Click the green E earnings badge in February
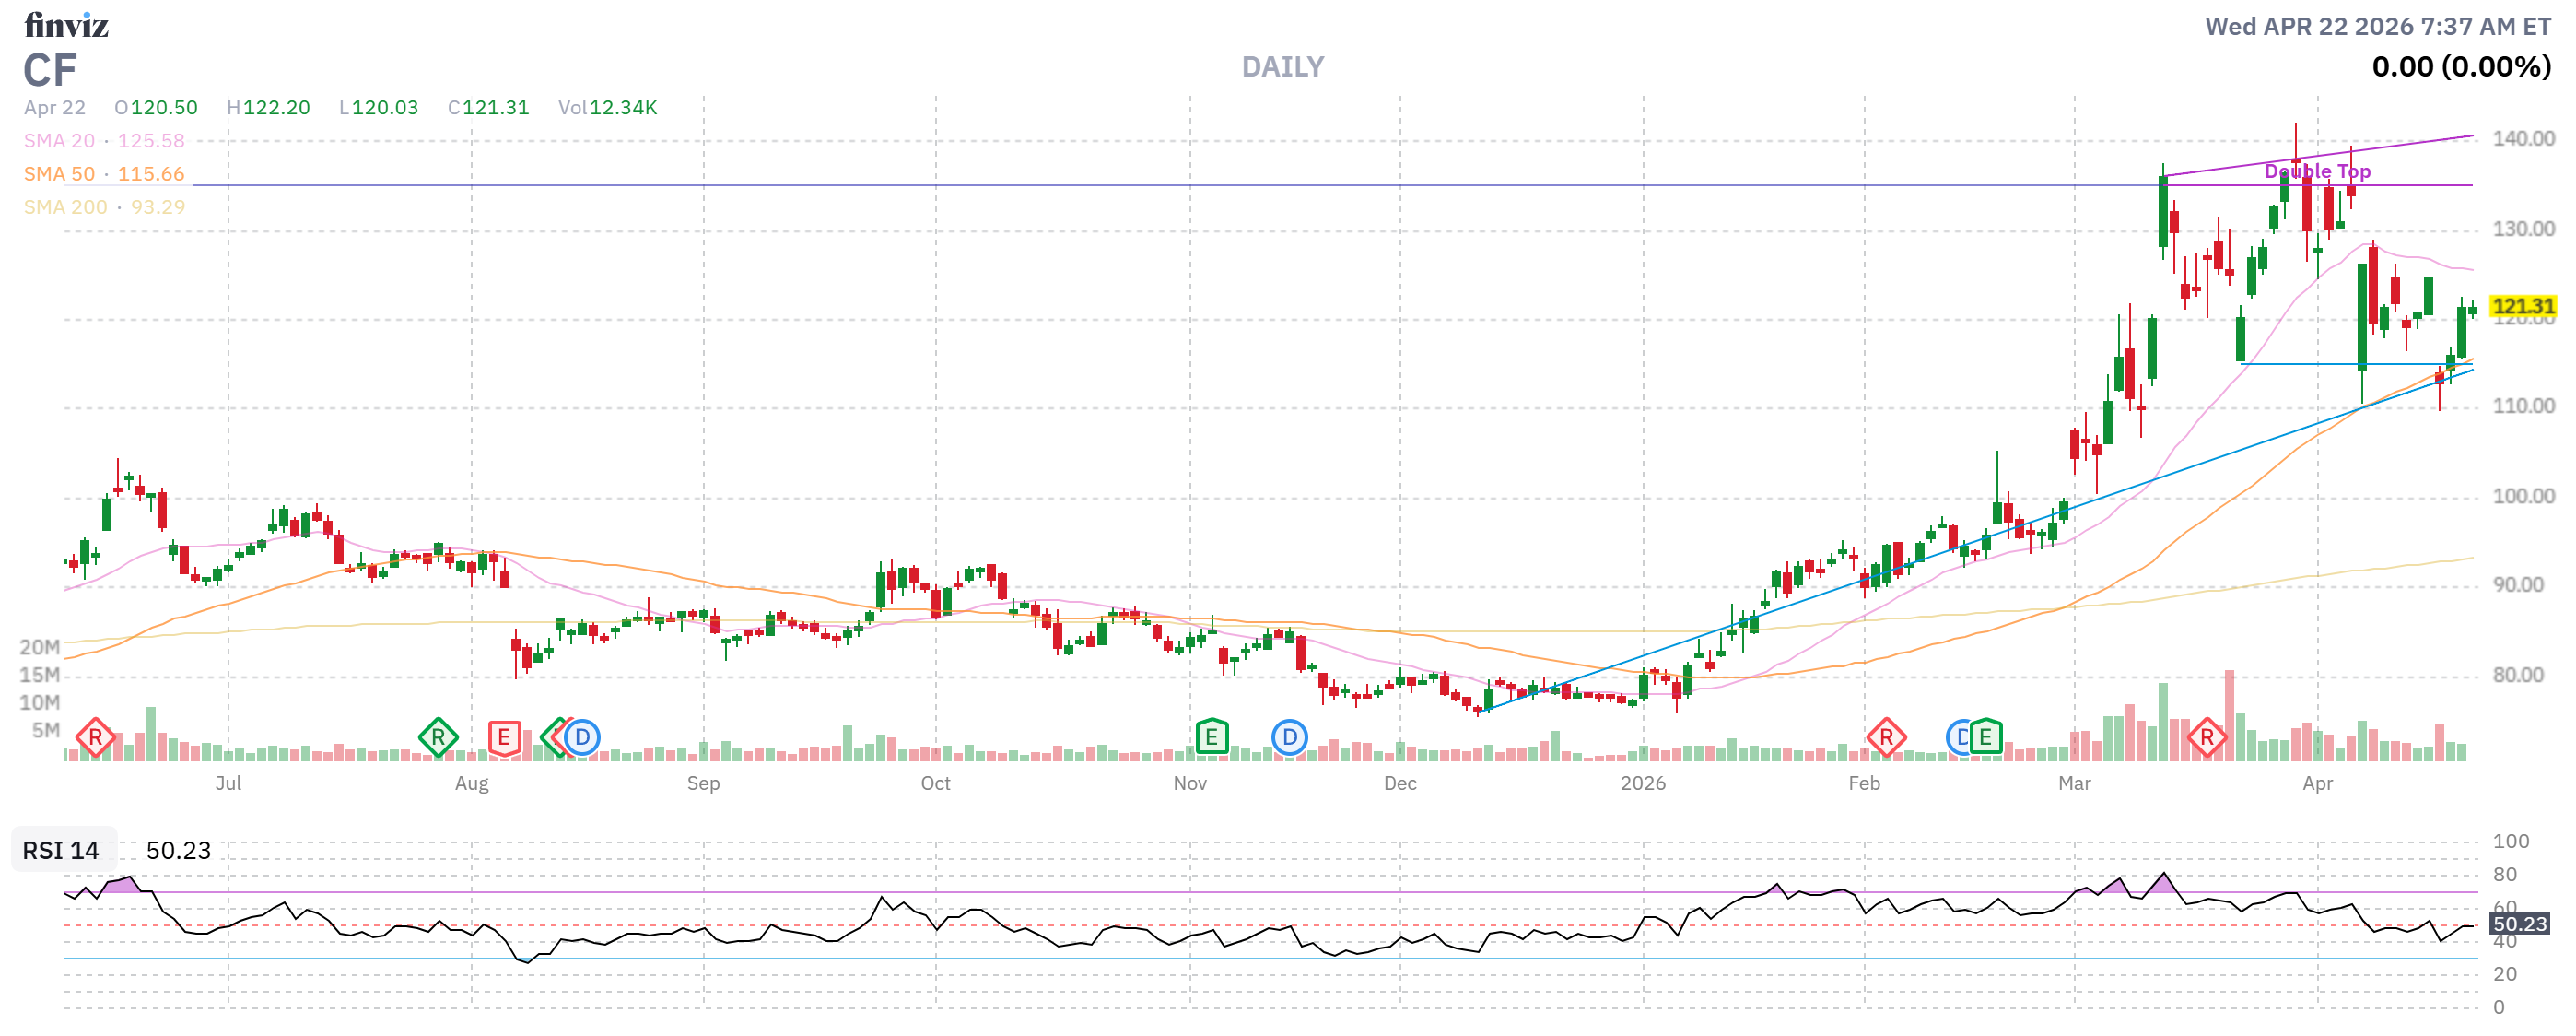2576x1036 pixels. [x=1988, y=736]
